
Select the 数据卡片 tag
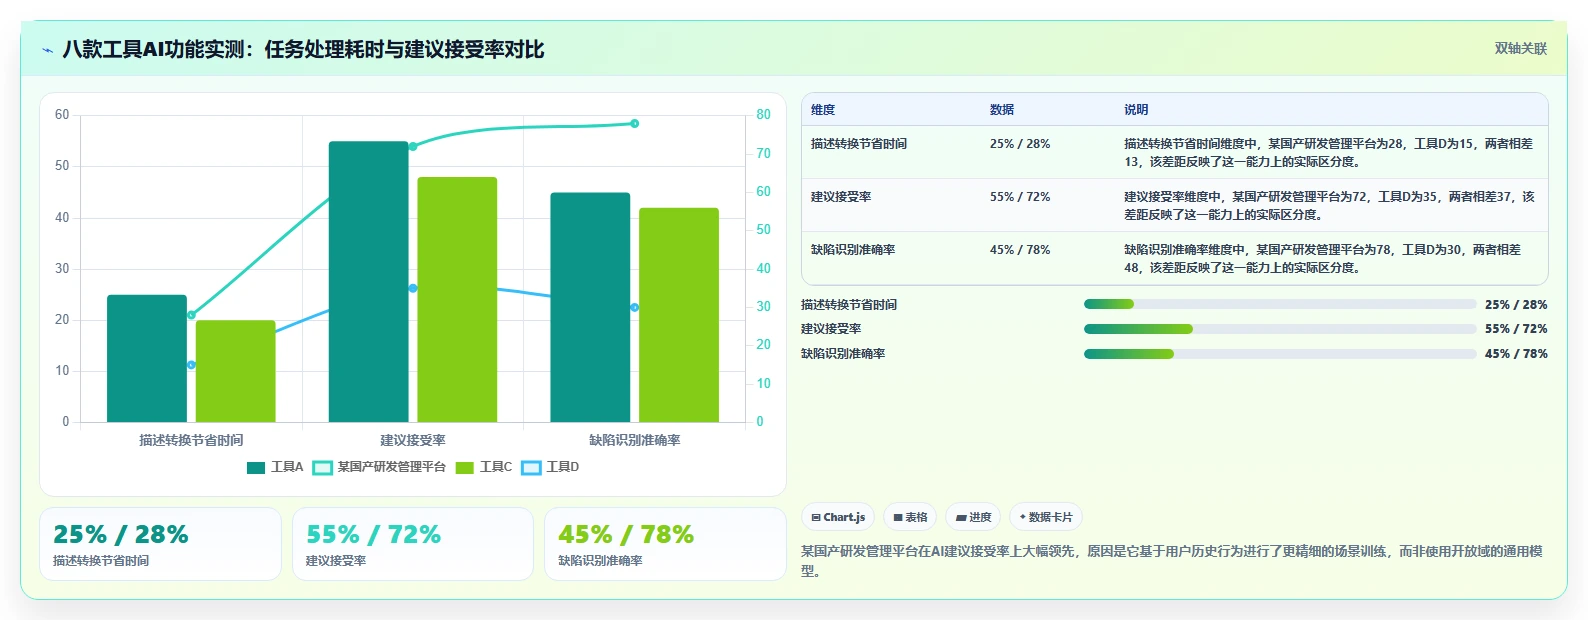(1046, 517)
